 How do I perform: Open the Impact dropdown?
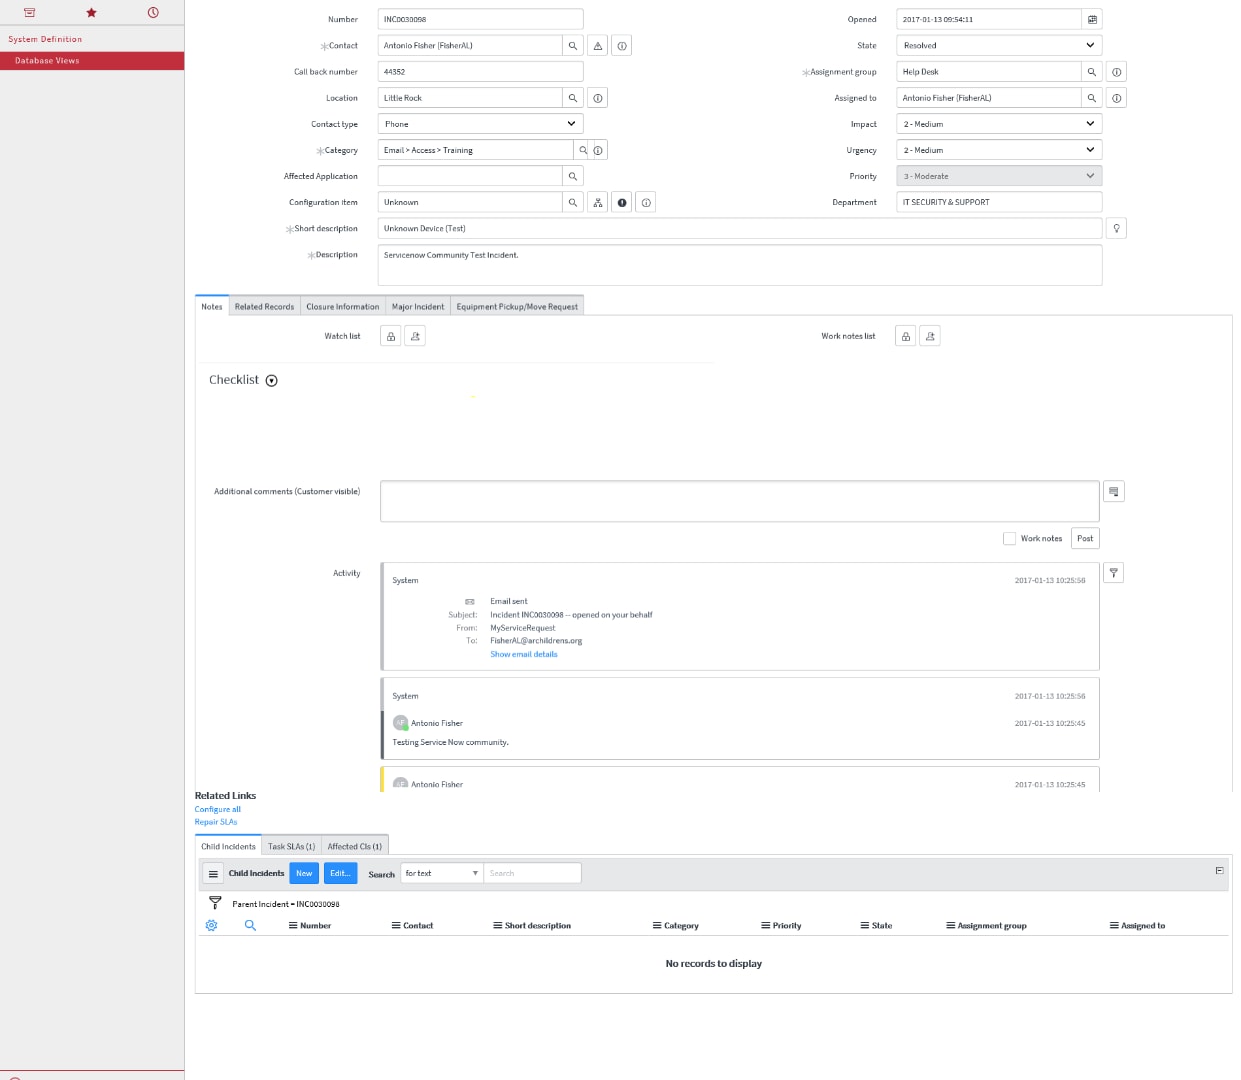pos(999,124)
